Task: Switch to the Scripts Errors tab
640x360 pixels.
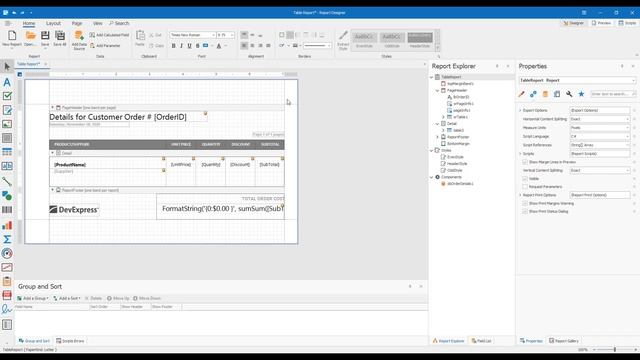Action: 70,341
